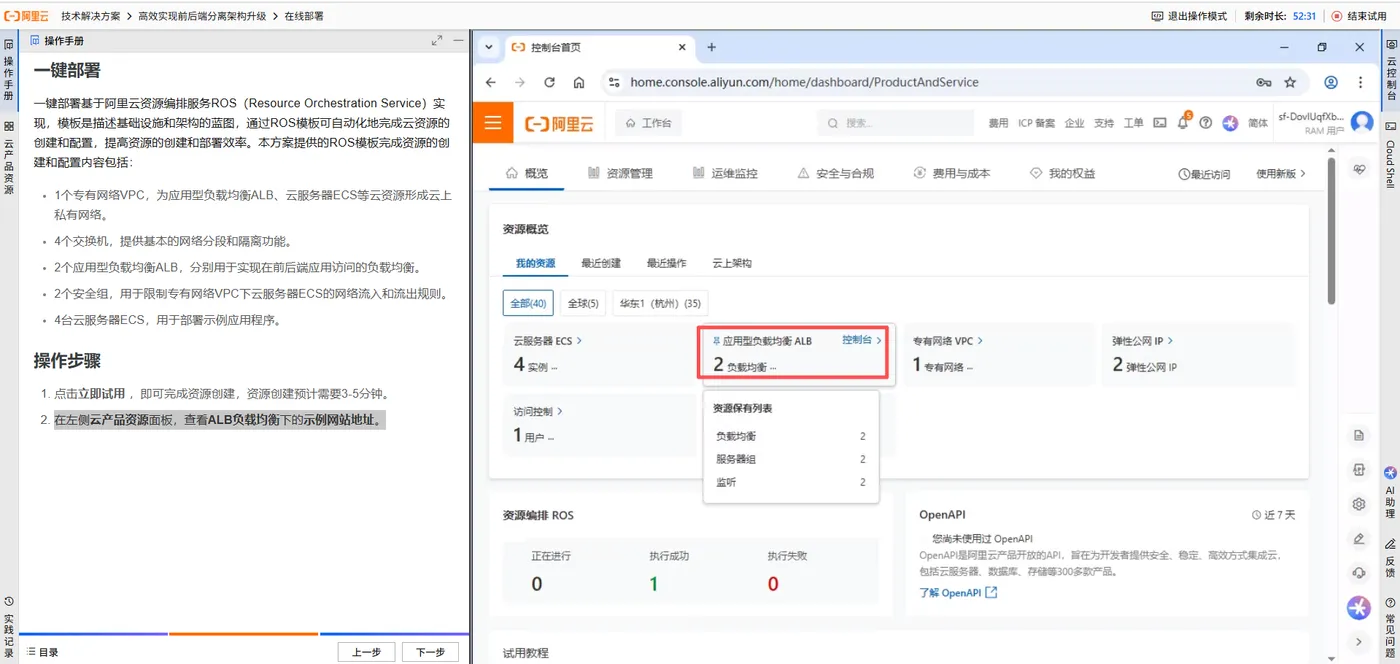Open the orange hamburger menu

(492, 123)
